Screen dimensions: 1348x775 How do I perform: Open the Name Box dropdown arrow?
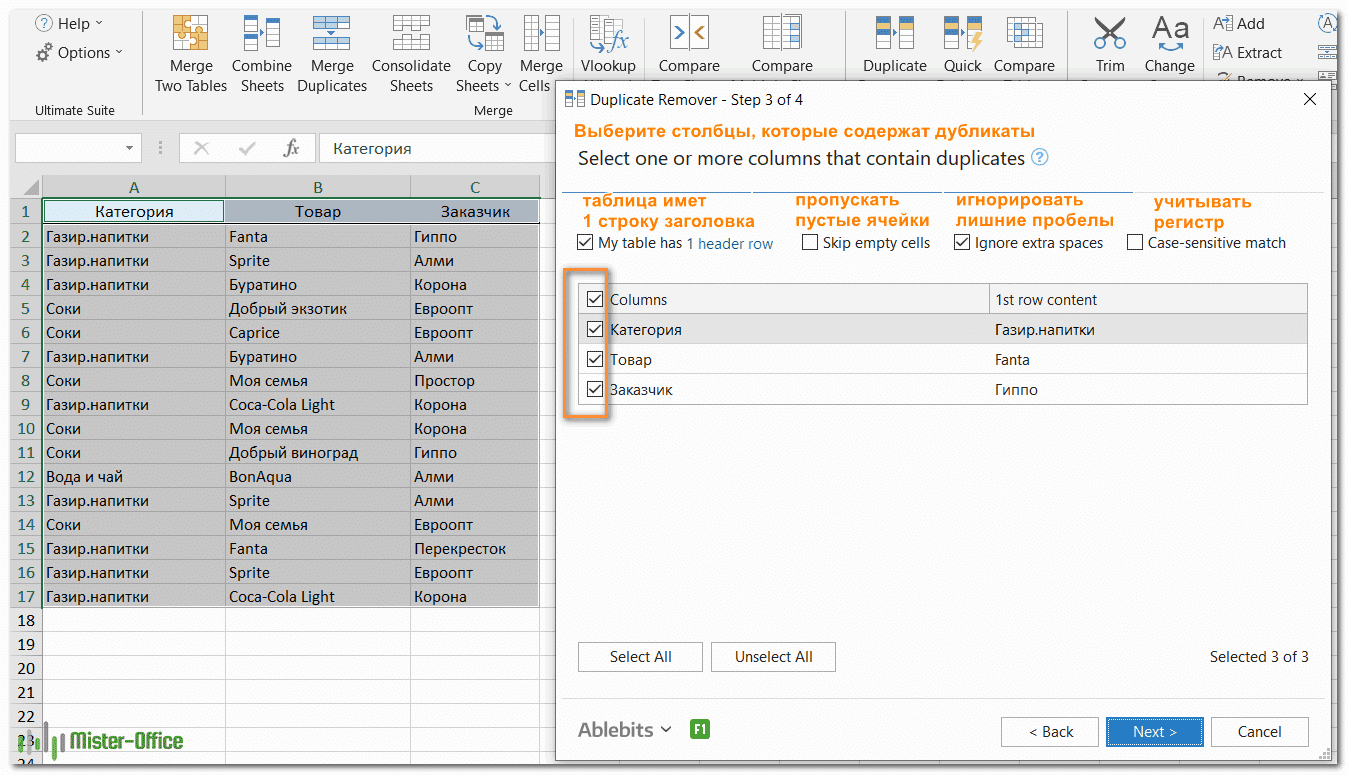pyautogui.click(x=130, y=149)
